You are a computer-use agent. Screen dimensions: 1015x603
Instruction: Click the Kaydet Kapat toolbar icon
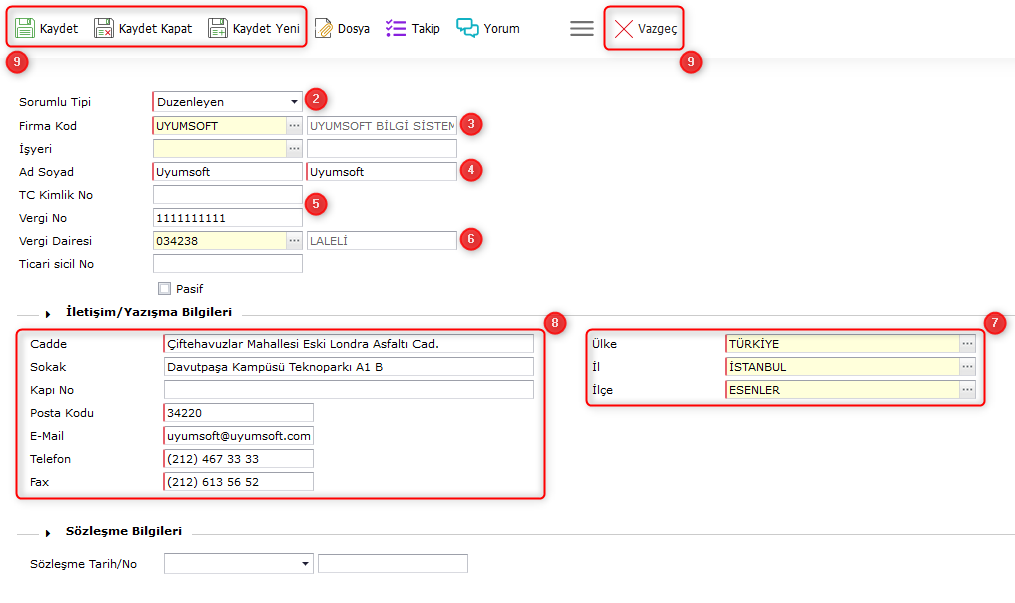point(104,28)
